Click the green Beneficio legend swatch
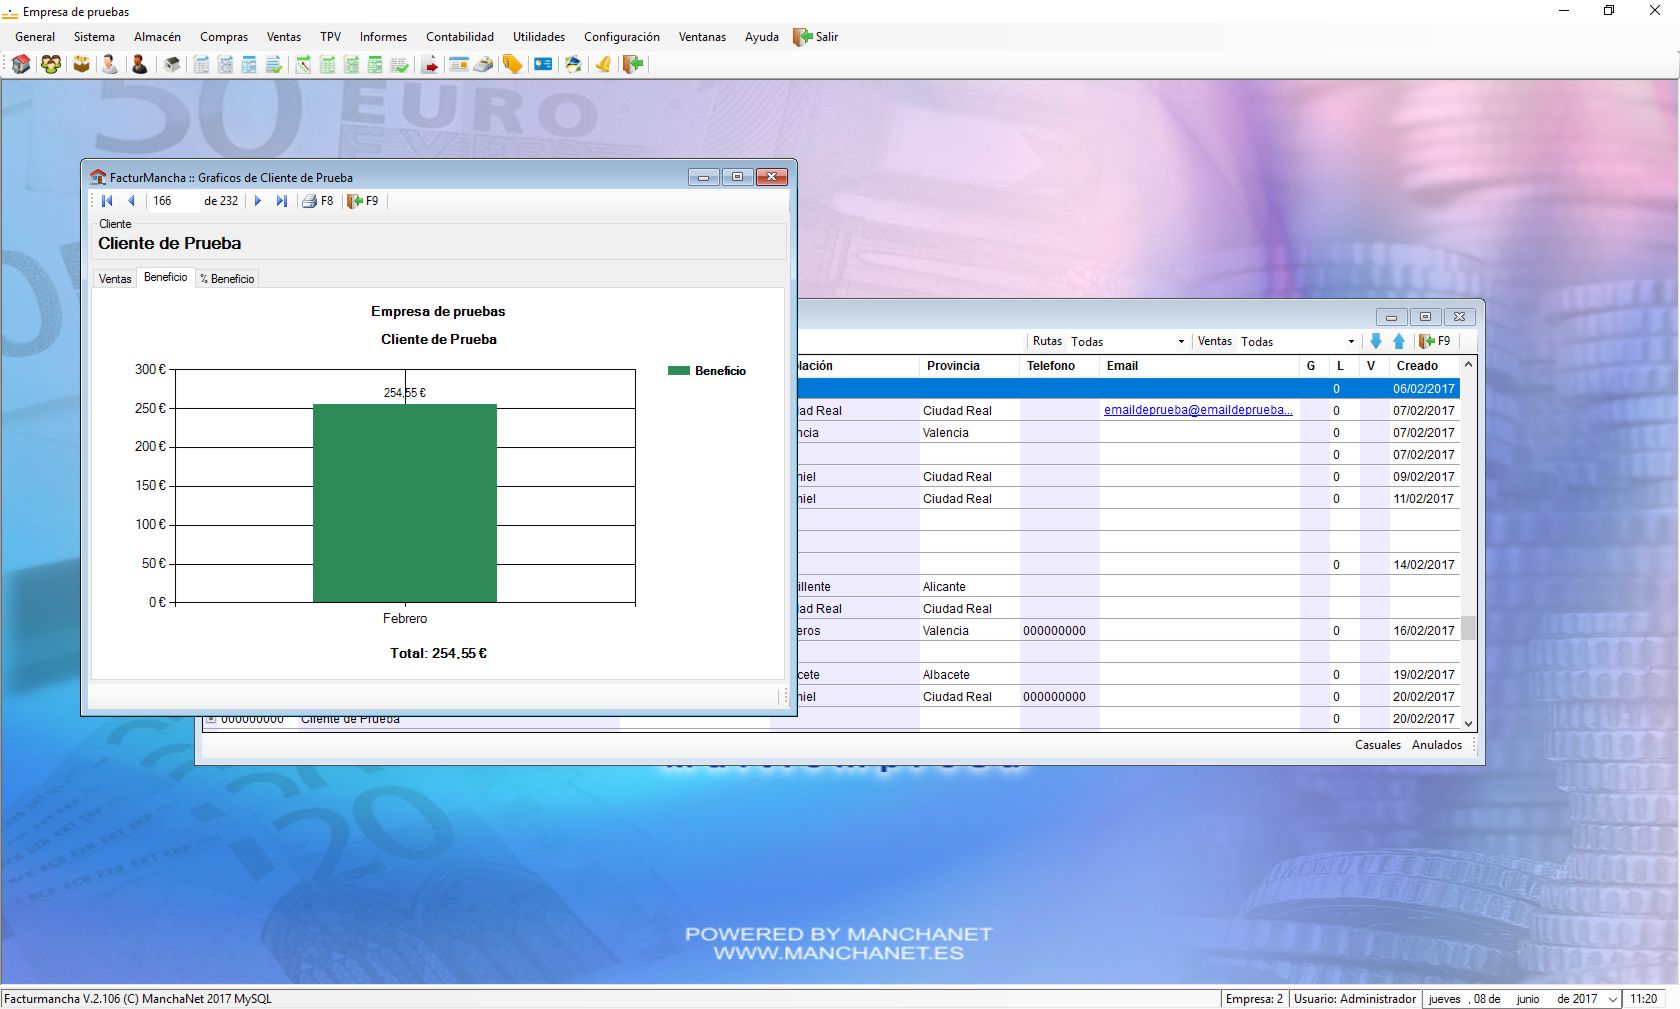Viewport: 1680px width, 1009px height. [679, 371]
